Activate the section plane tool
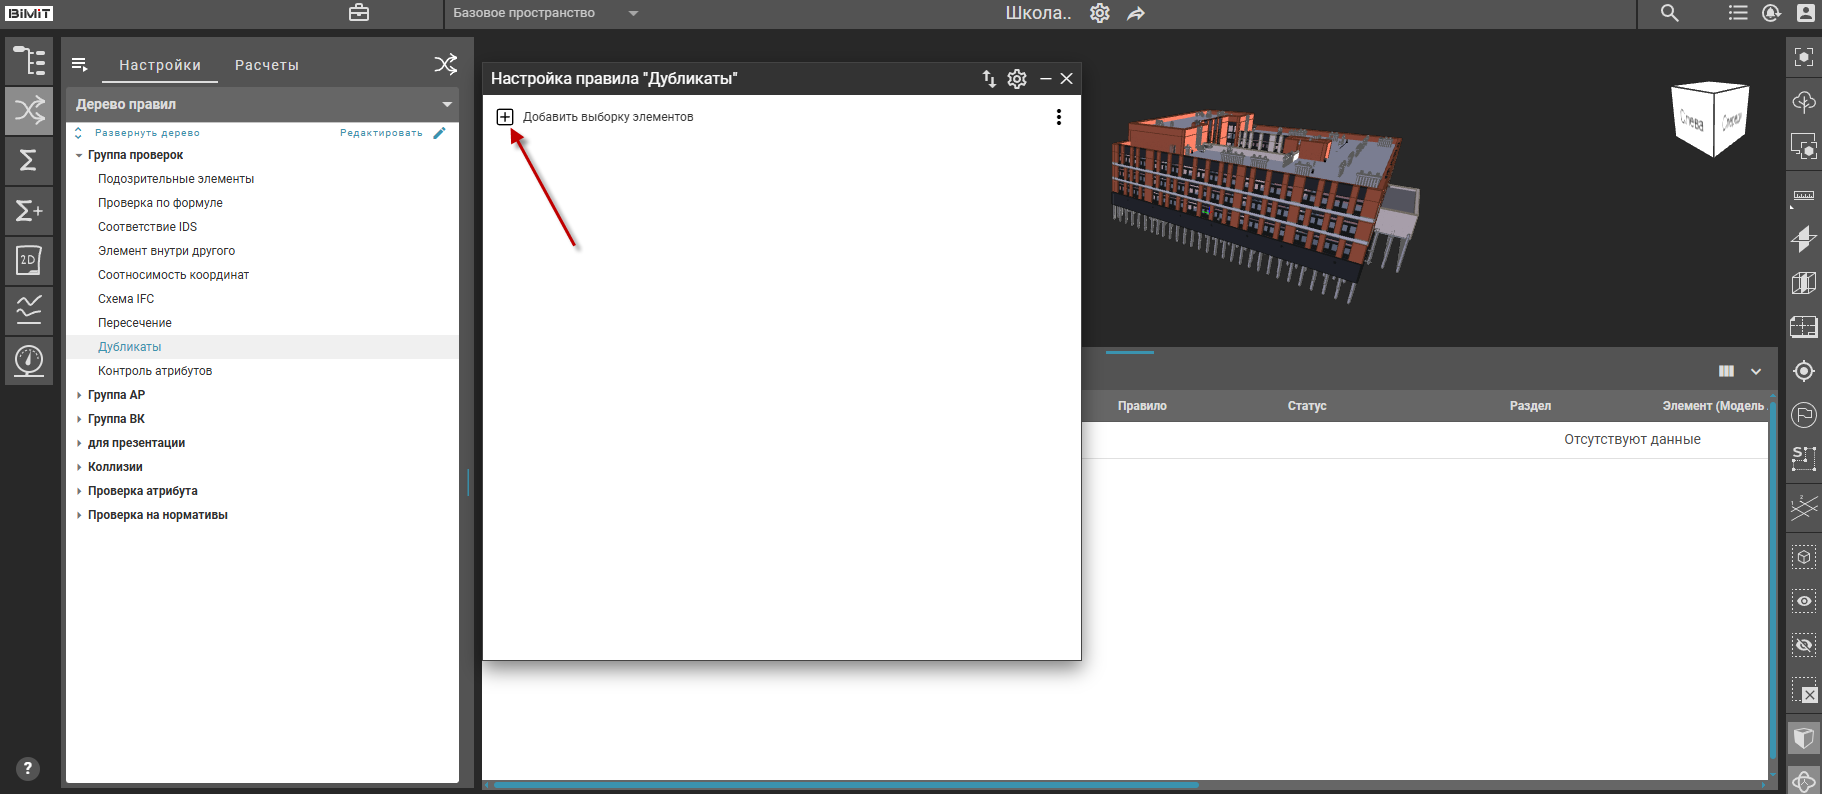 click(x=1803, y=239)
